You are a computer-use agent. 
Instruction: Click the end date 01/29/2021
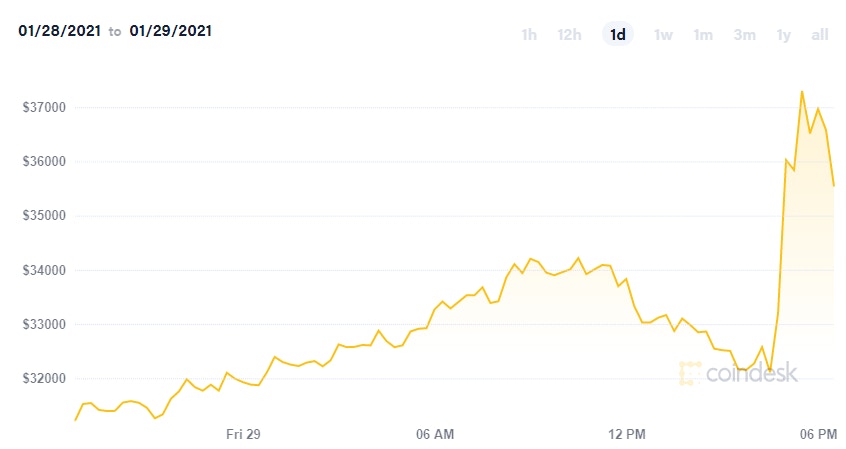(x=170, y=31)
